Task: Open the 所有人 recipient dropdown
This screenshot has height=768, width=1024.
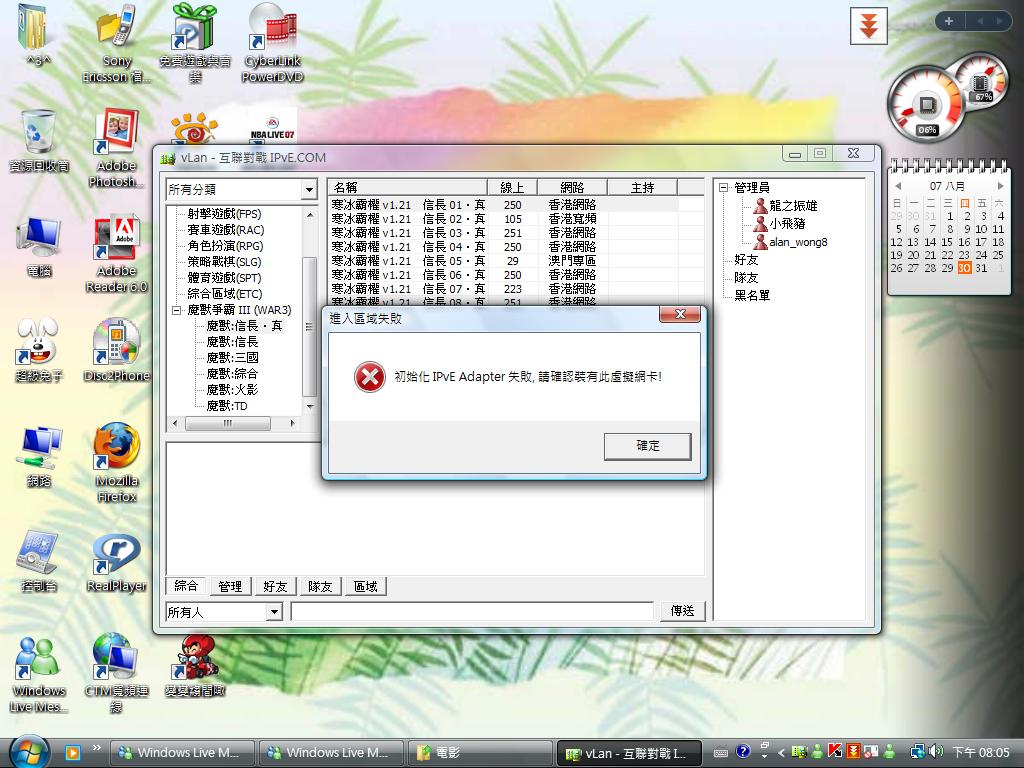Action: [222, 611]
